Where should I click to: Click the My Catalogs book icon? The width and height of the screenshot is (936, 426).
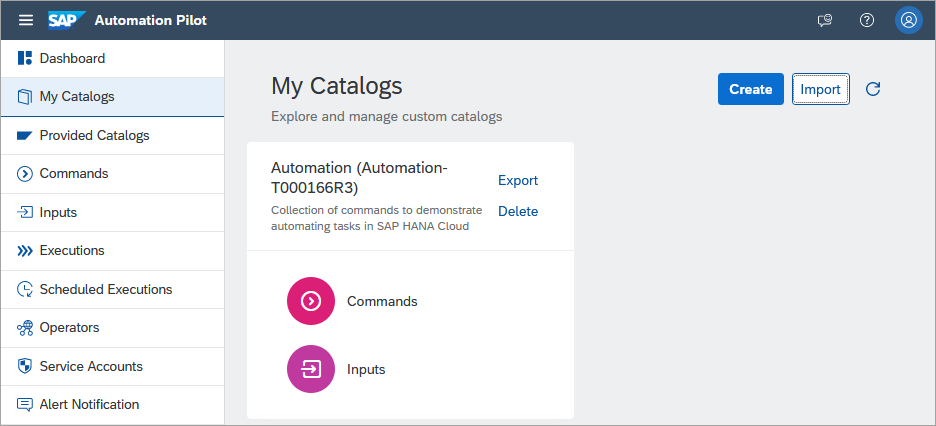click(x=24, y=97)
